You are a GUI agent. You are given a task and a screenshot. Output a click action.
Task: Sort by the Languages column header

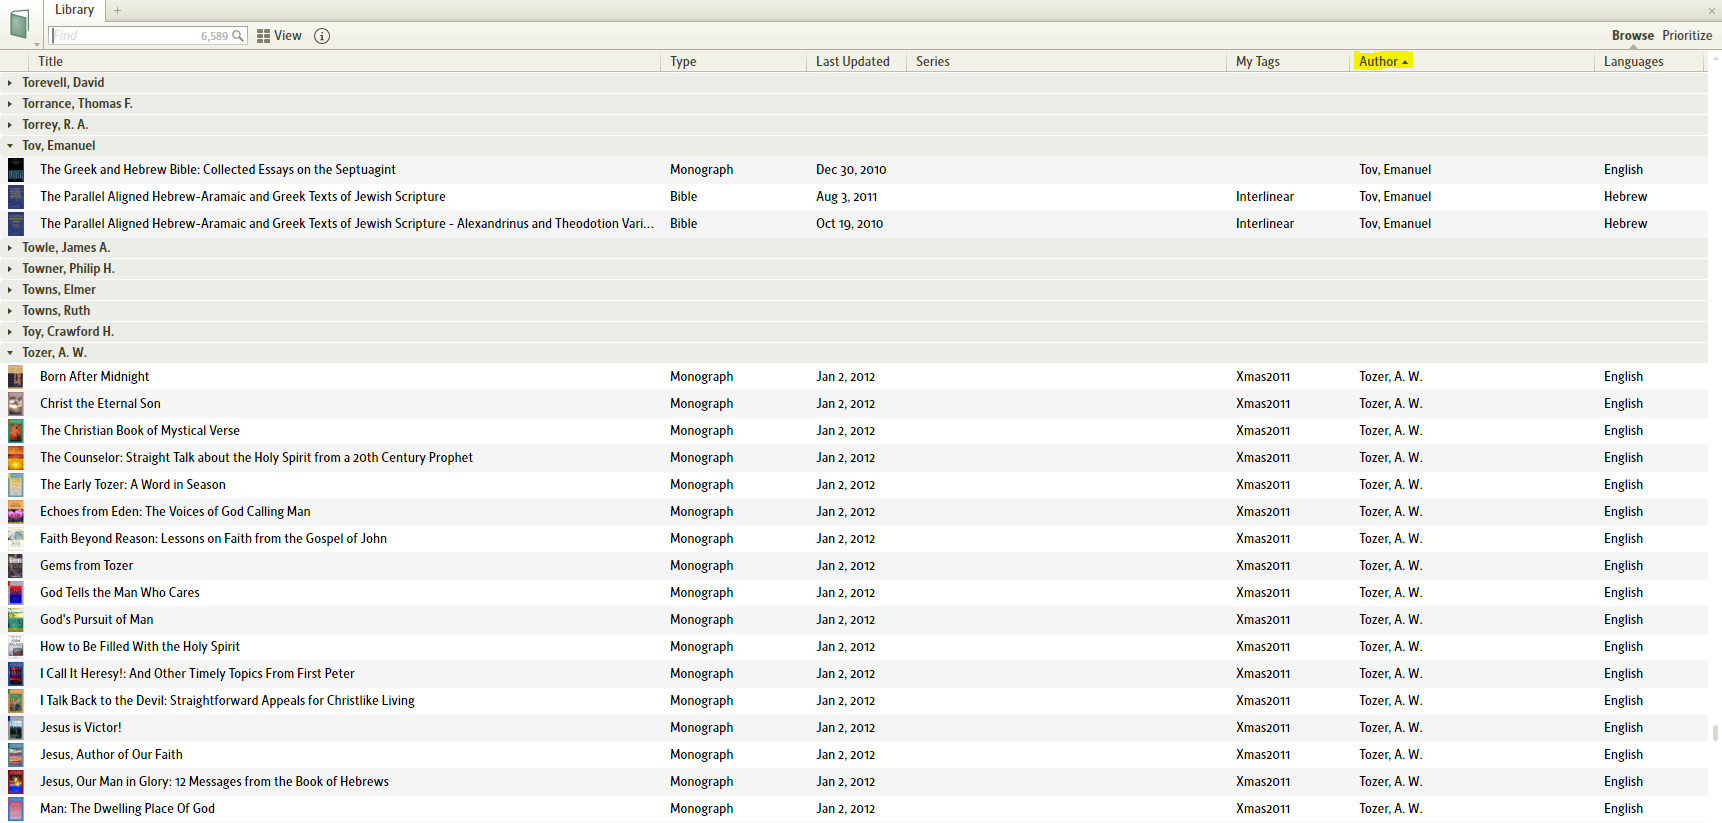(x=1634, y=62)
